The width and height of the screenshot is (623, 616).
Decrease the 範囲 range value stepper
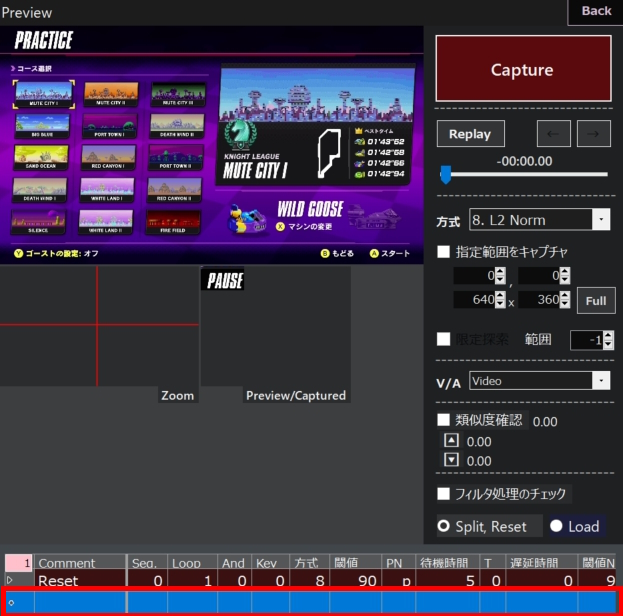point(608,345)
